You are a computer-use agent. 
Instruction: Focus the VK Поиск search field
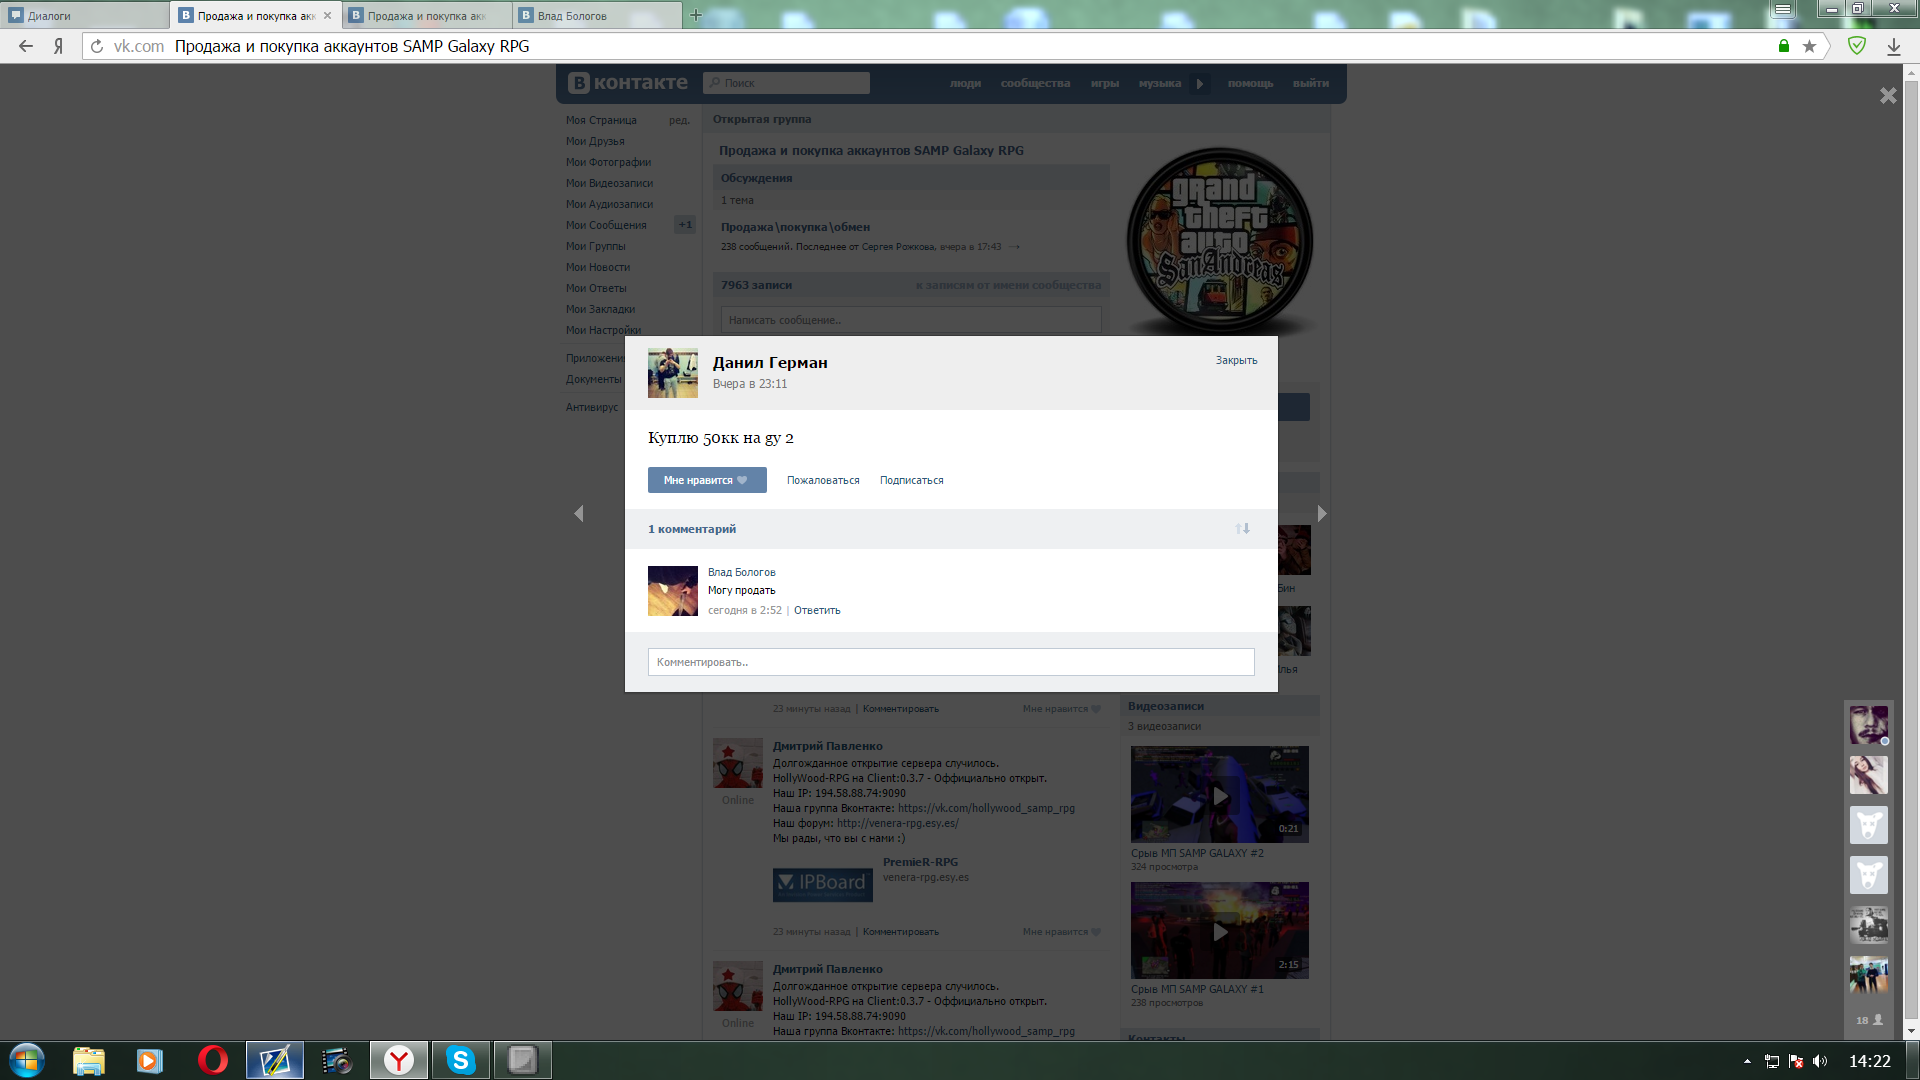(786, 83)
